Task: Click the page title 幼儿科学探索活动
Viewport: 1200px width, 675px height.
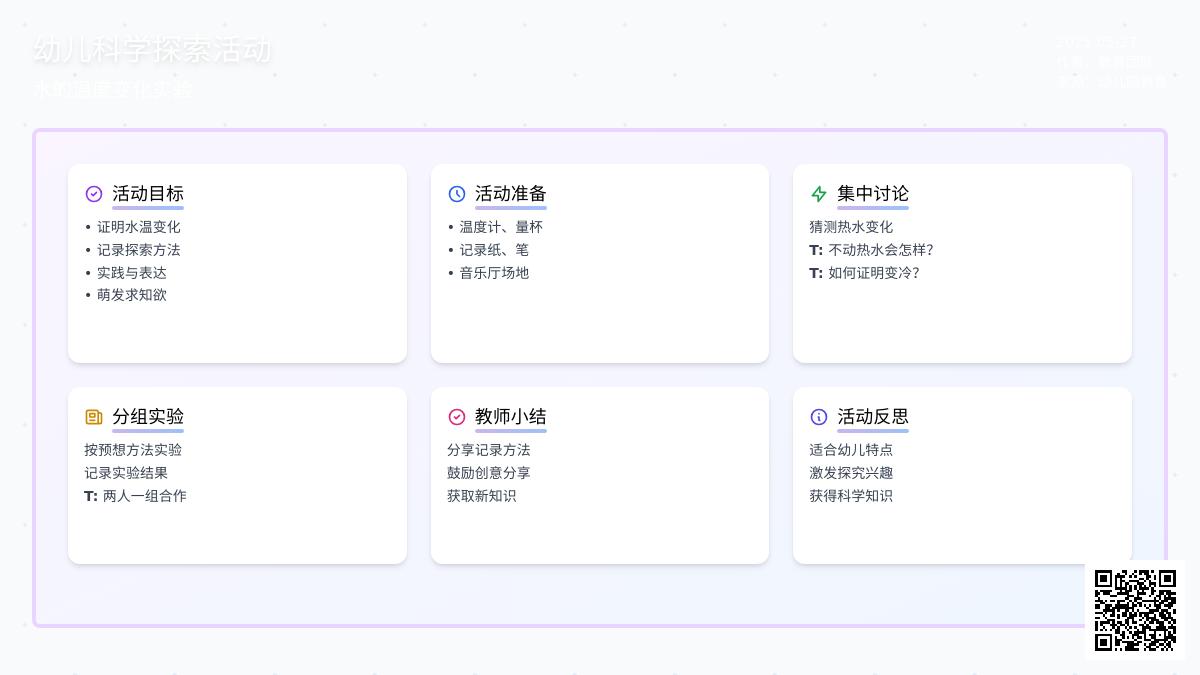Action: click(152, 50)
